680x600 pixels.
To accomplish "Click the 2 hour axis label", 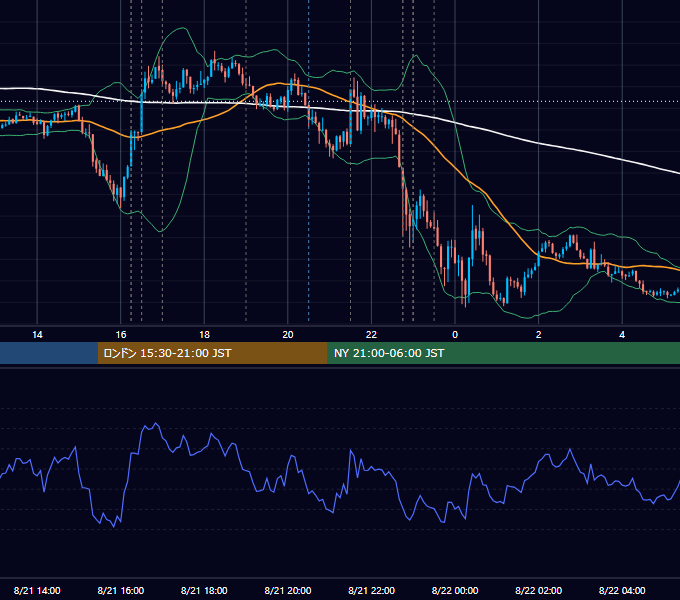I will coord(539,335).
